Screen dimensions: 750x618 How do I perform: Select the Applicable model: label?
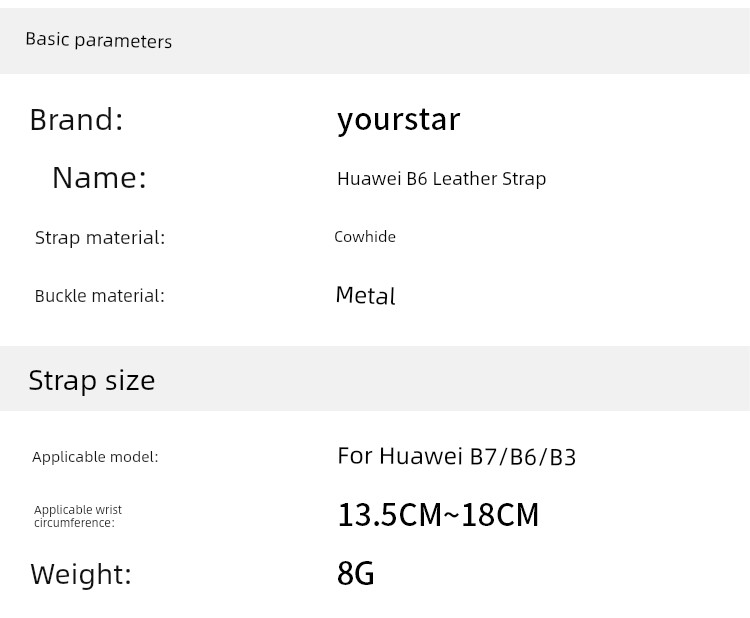coord(95,457)
